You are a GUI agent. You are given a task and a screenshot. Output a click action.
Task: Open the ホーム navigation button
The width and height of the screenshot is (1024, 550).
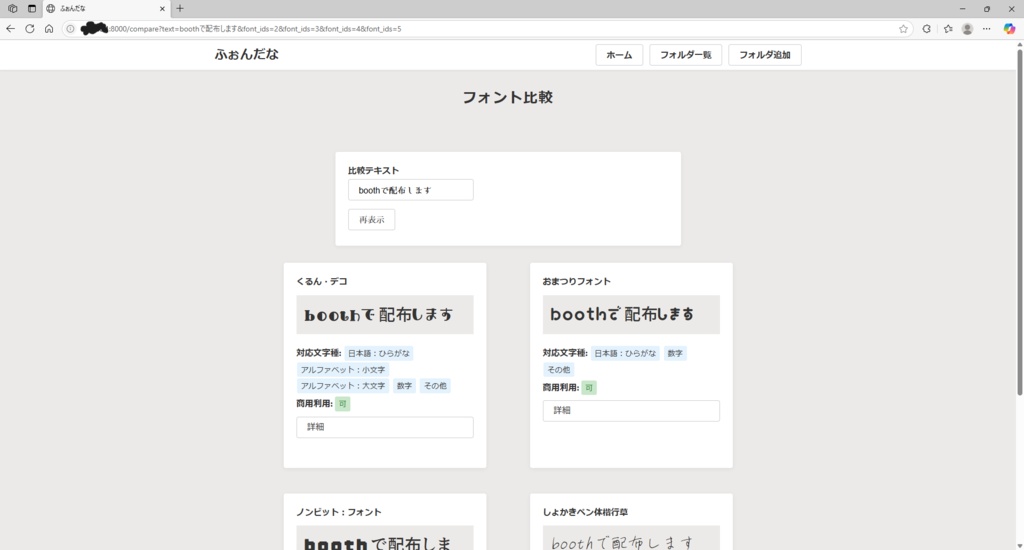pyautogui.click(x=619, y=55)
